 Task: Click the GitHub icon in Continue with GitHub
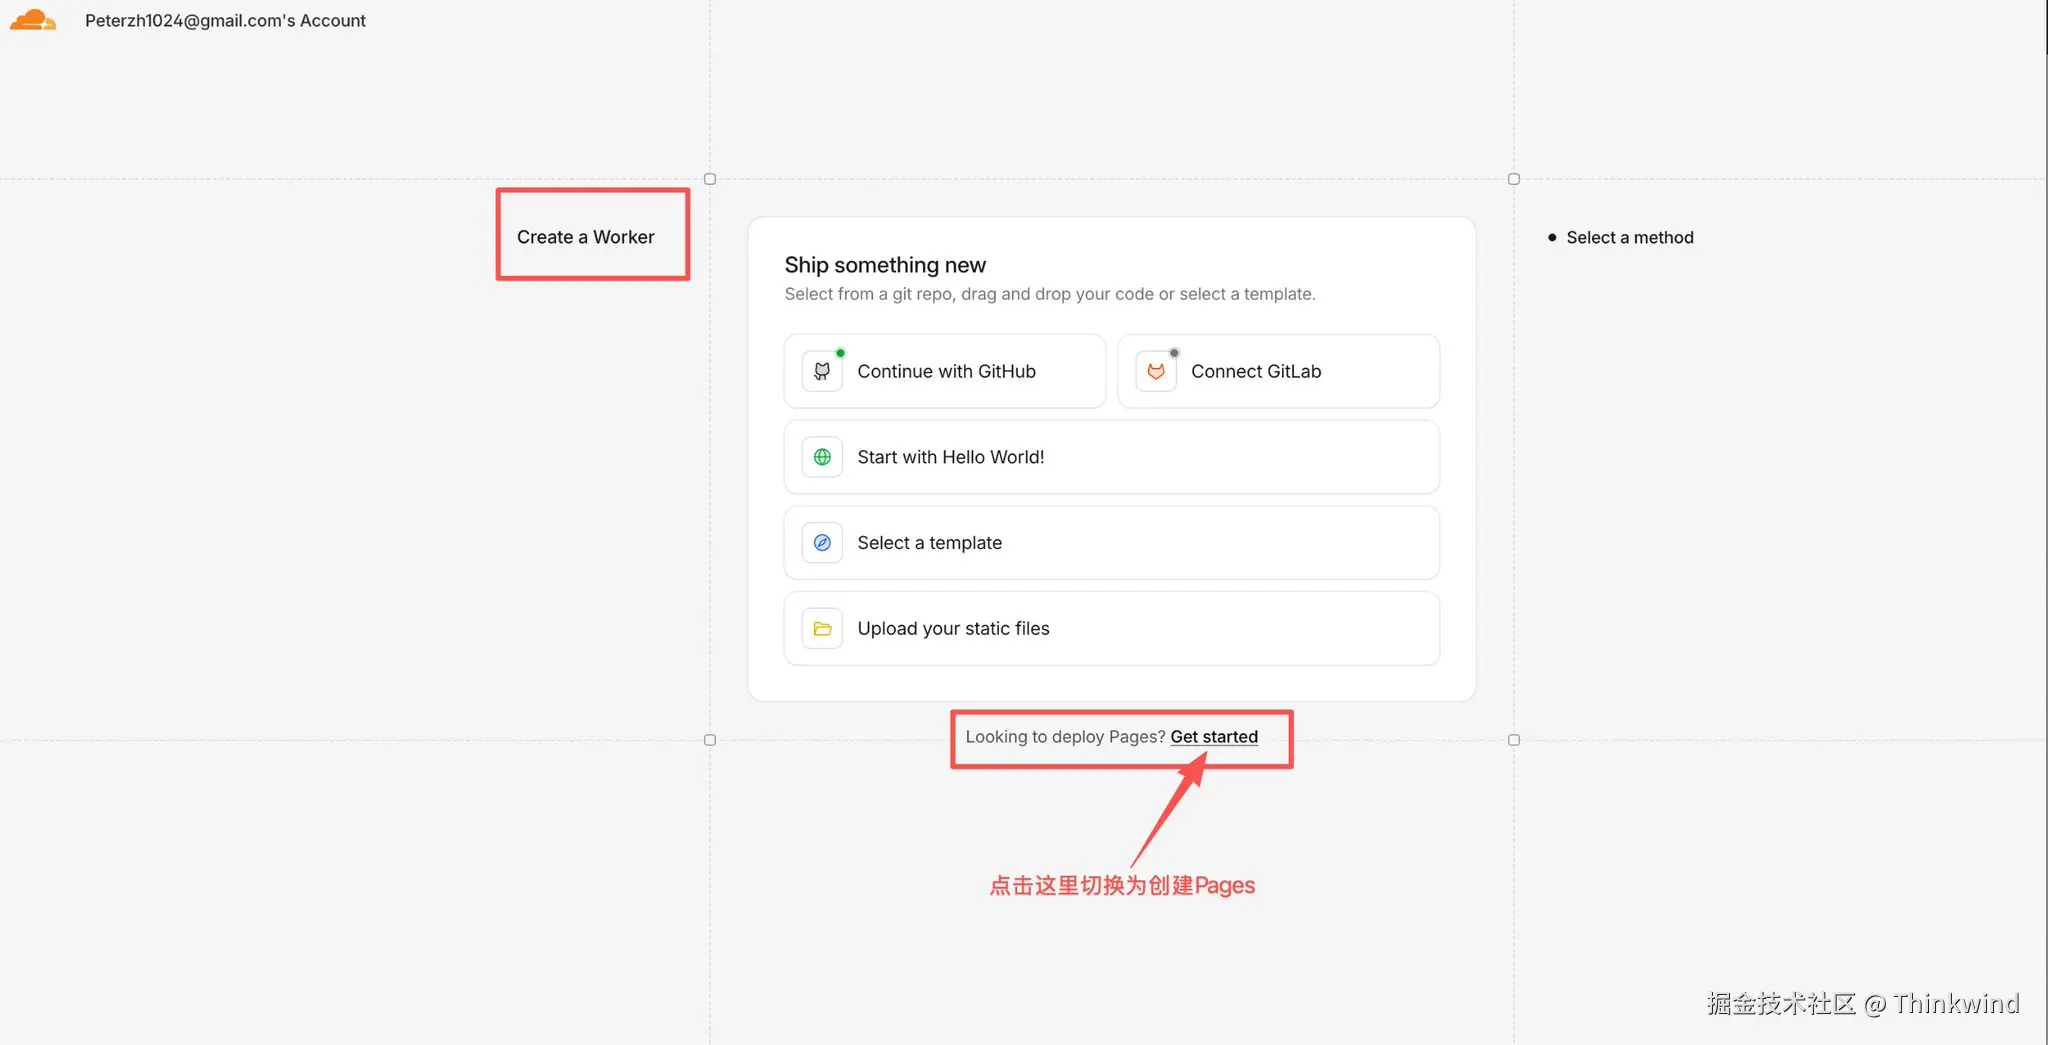point(822,371)
